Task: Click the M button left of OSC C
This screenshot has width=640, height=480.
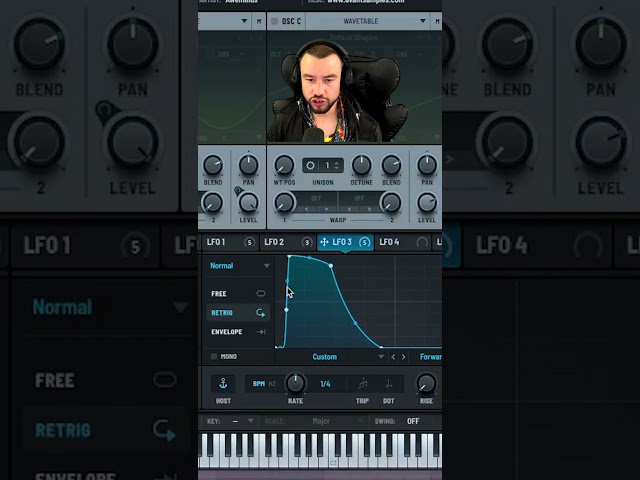Action: pos(259,21)
